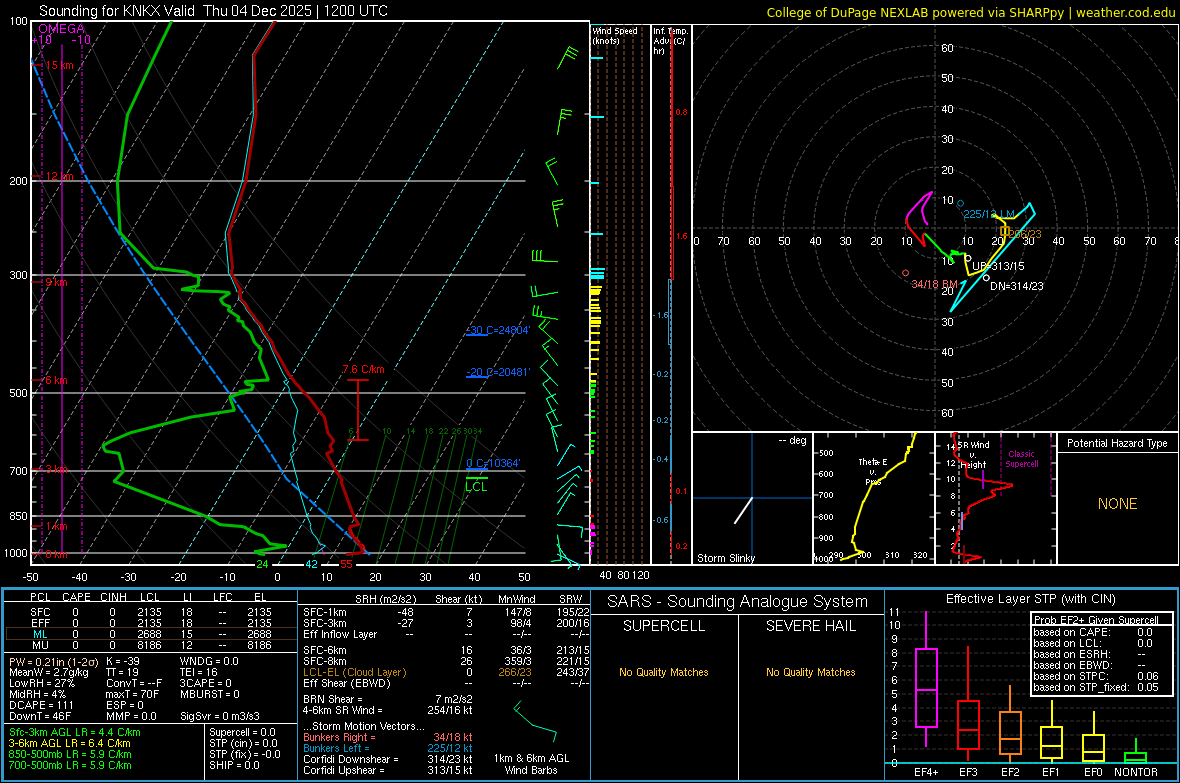This screenshot has width=1180, height=783.
Task: Click the 'DN=314/23' hodograph label
Action: tap(1016, 287)
